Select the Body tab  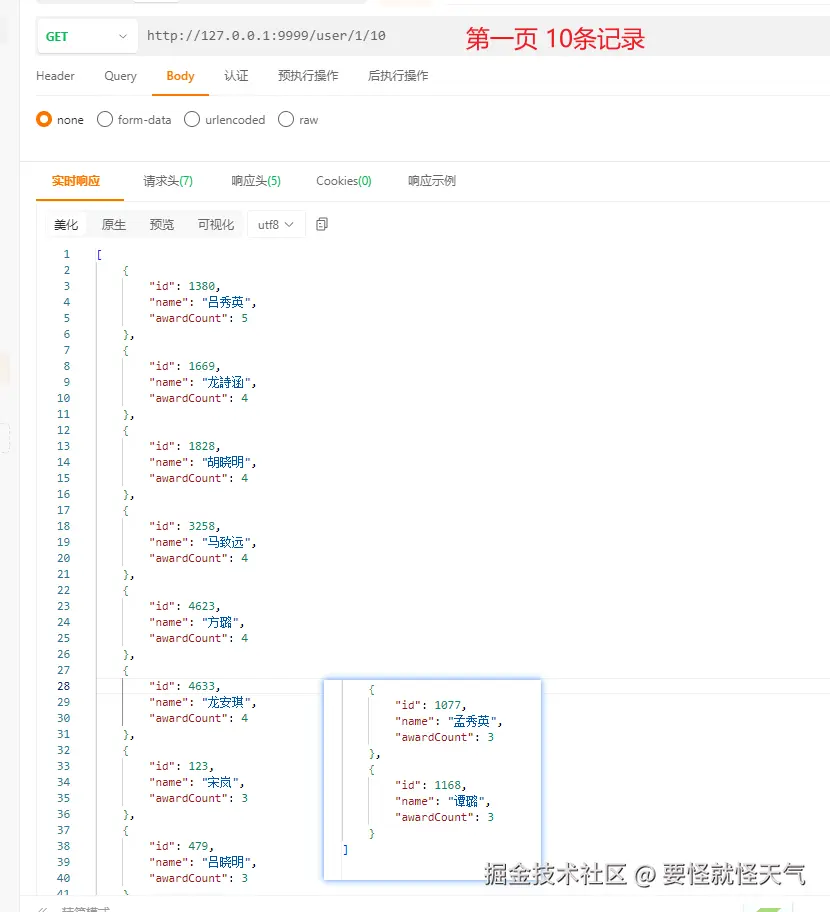(180, 76)
